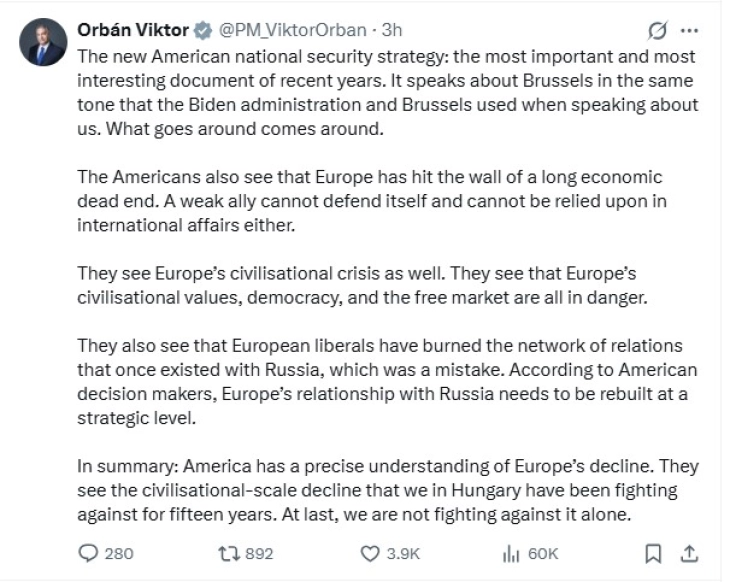Screen dimensions: 730x582
Task: Click the 3.9K likes count
Action: 403,553
